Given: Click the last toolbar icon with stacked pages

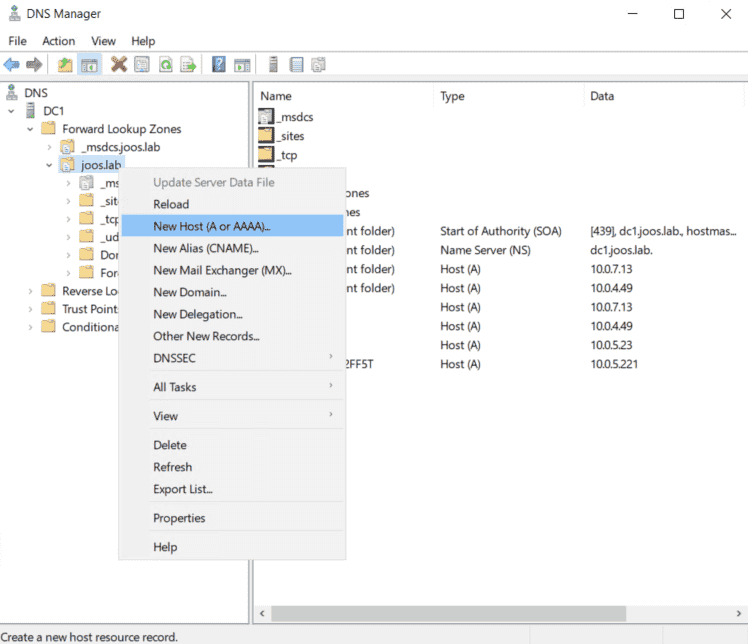Looking at the screenshot, I should point(318,64).
